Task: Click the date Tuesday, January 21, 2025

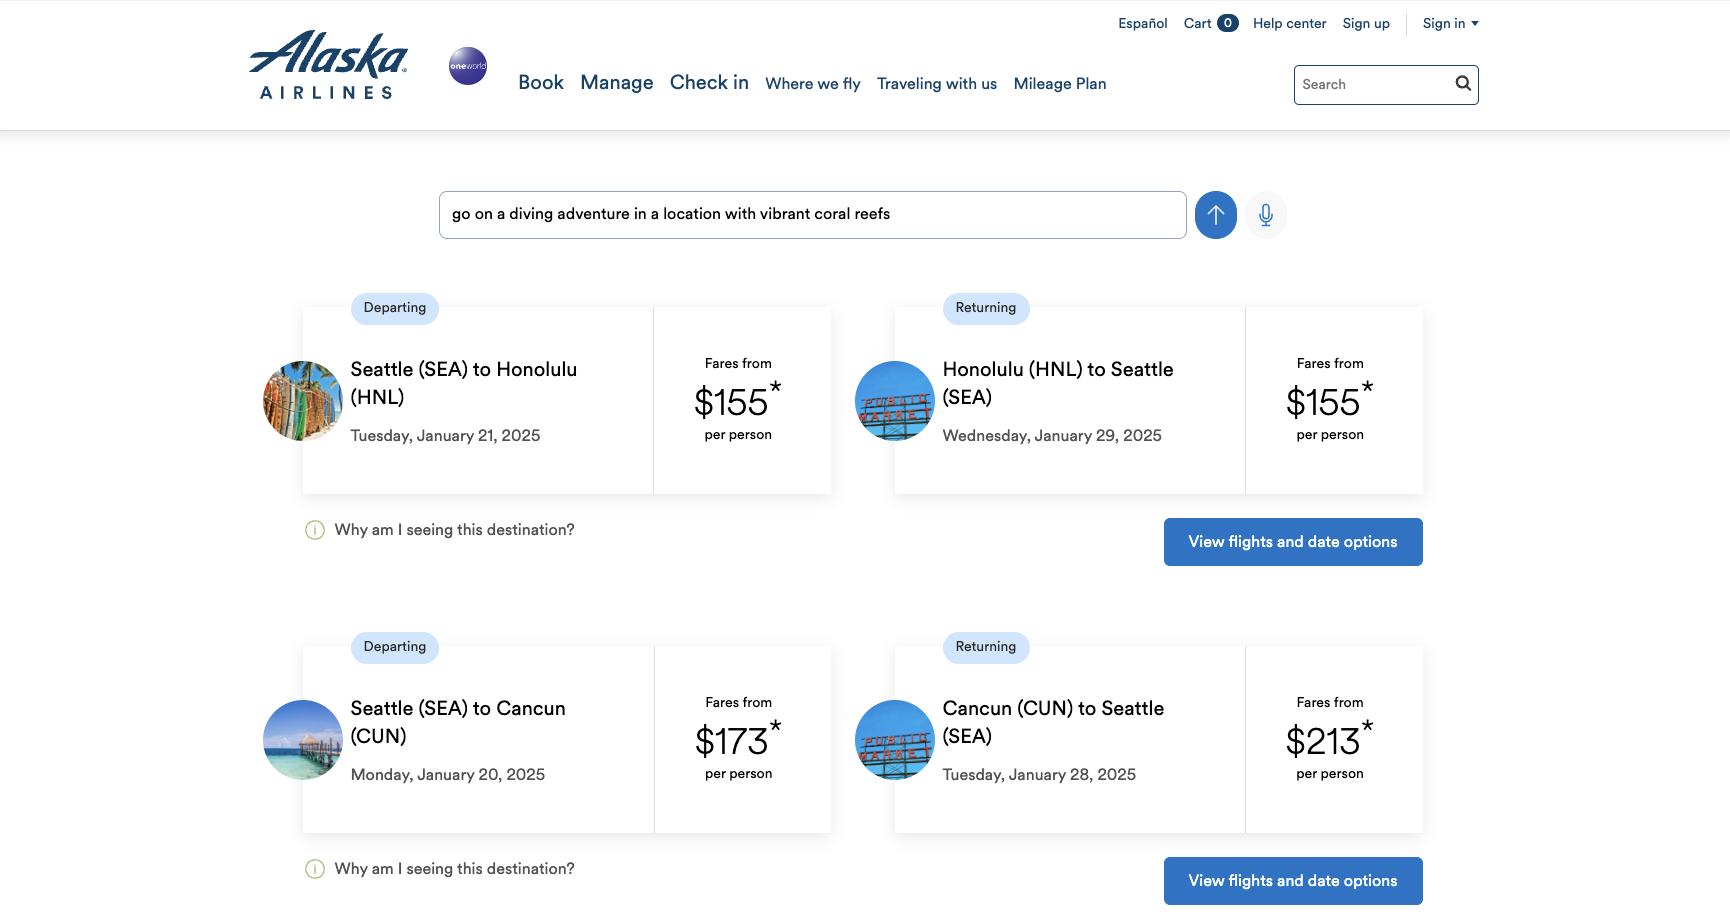Action: coord(445,436)
